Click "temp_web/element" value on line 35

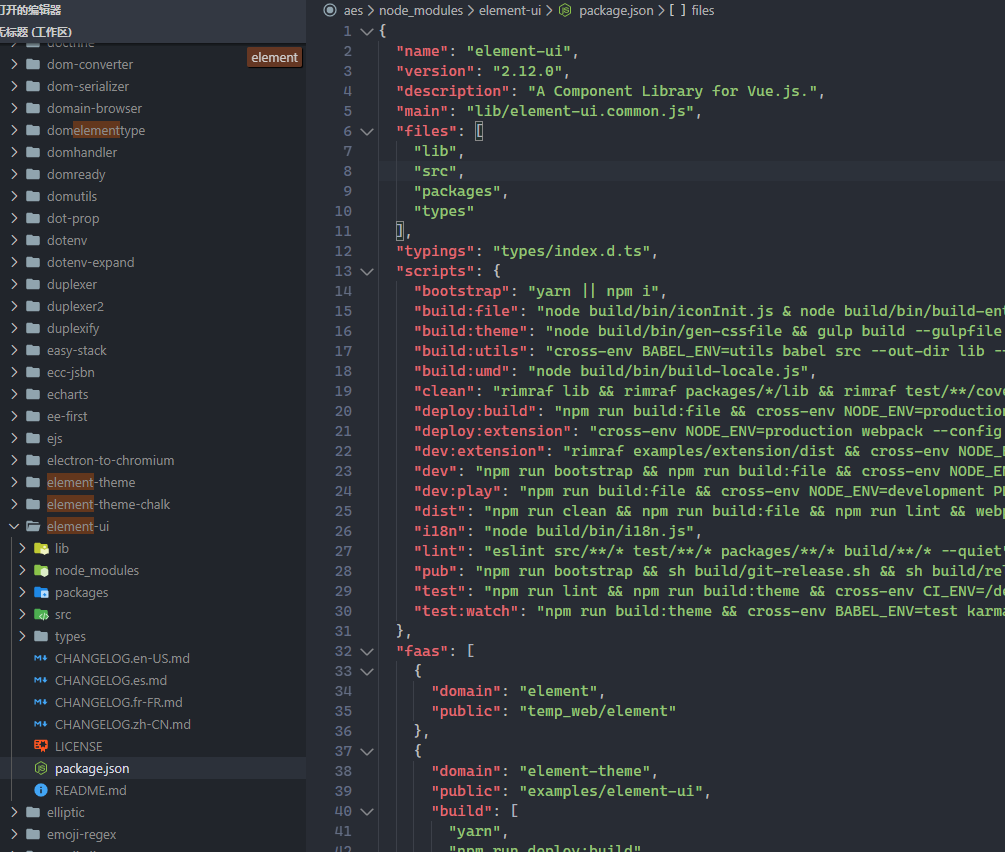click(x=597, y=711)
